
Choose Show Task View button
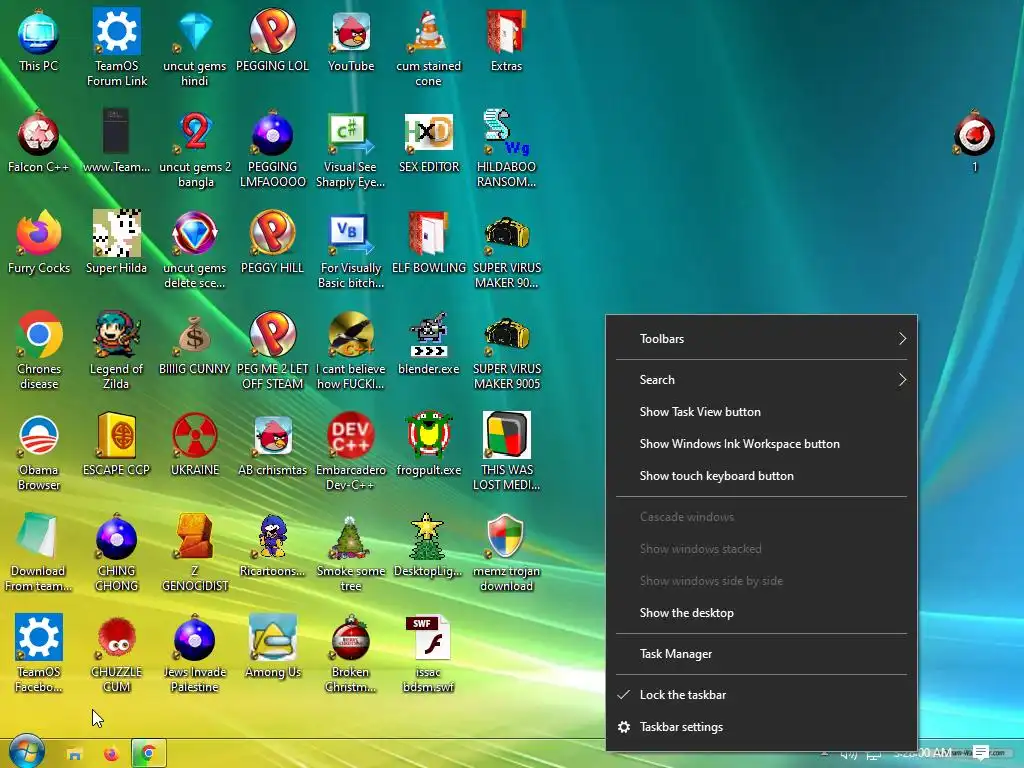[761, 411]
